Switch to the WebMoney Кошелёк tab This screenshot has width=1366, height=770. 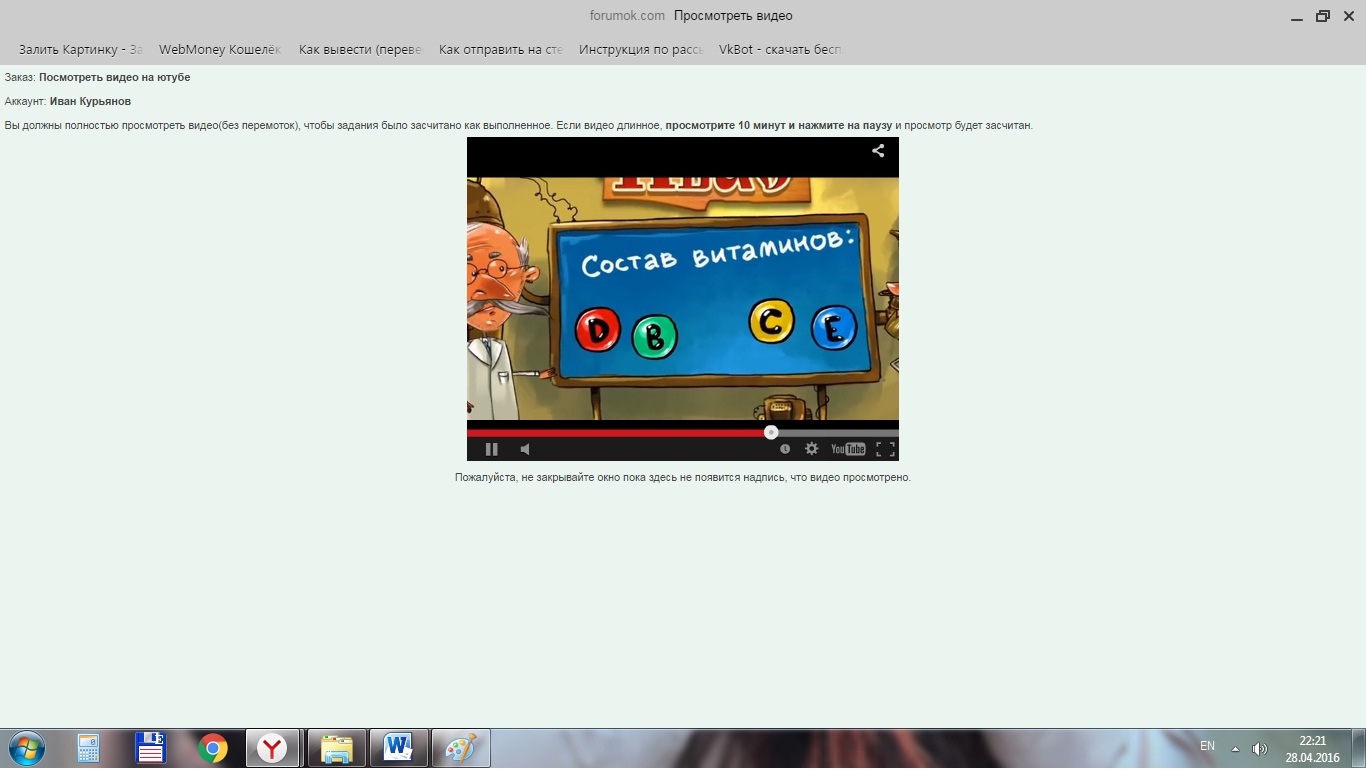[x=220, y=49]
